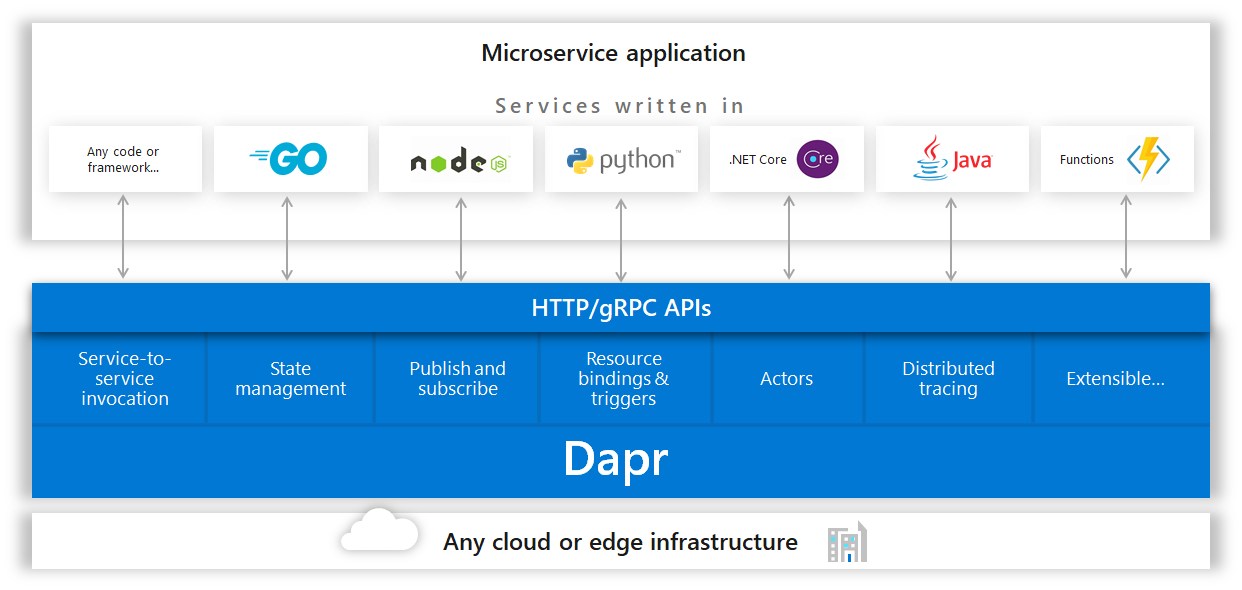Open the Resource bindings & triggers block

[x=625, y=378]
